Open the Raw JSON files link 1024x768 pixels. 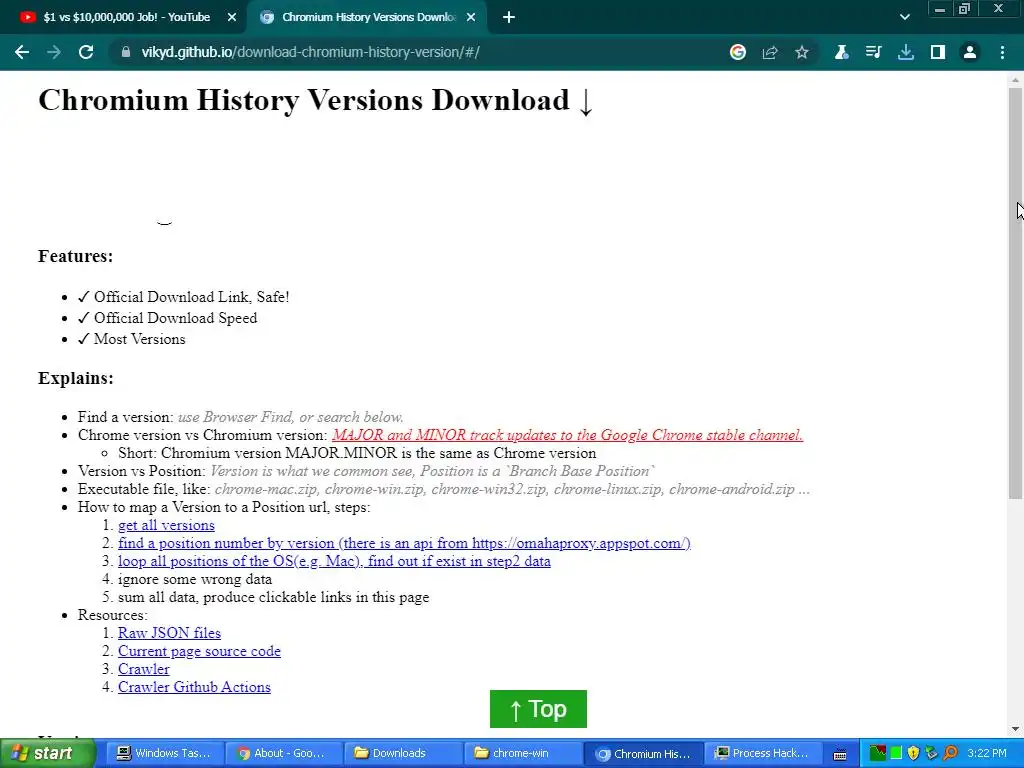point(169,633)
